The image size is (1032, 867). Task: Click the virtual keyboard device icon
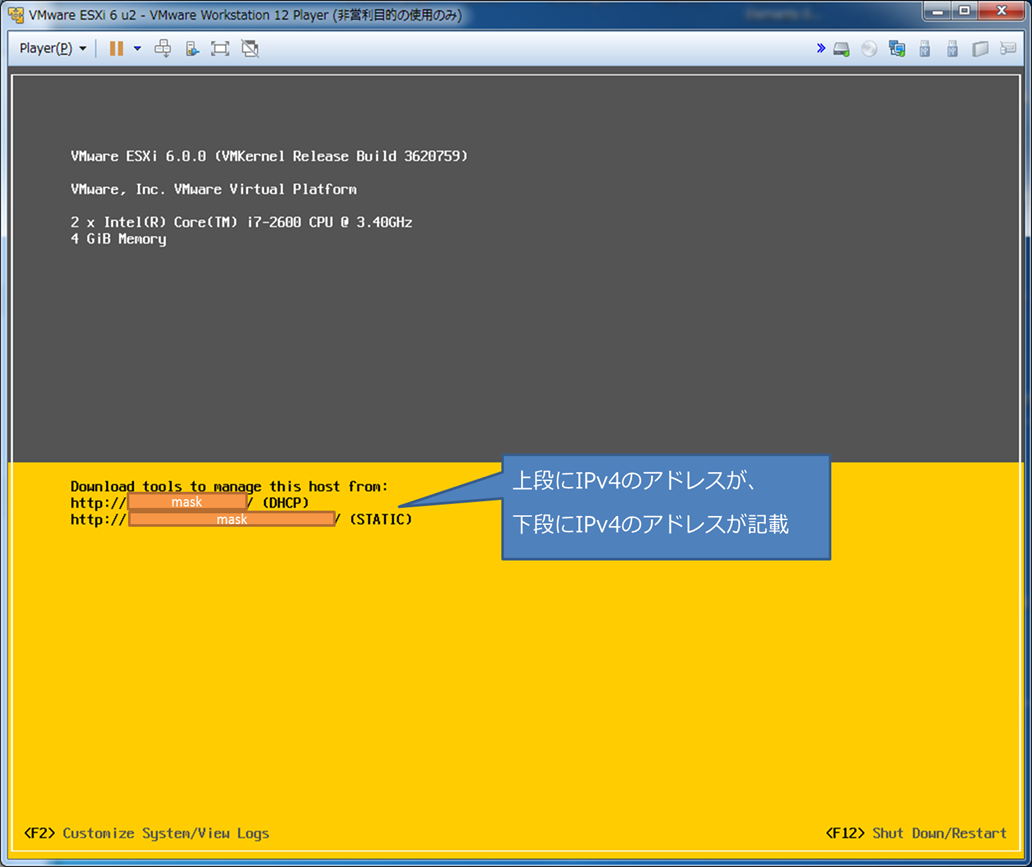point(1008,48)
